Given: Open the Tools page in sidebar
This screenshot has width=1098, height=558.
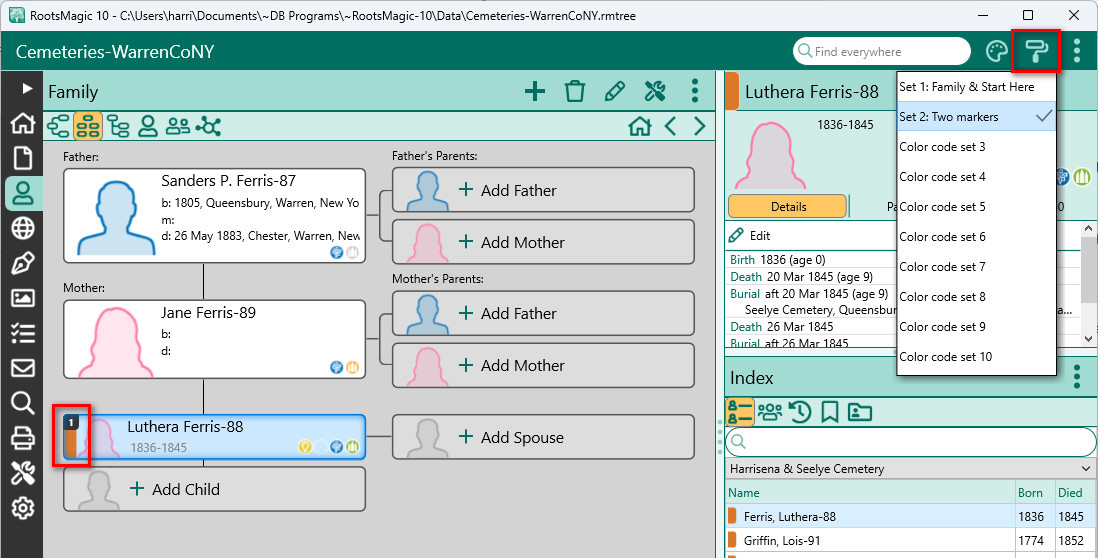Looking at the screenshot, I should [22, 473].
